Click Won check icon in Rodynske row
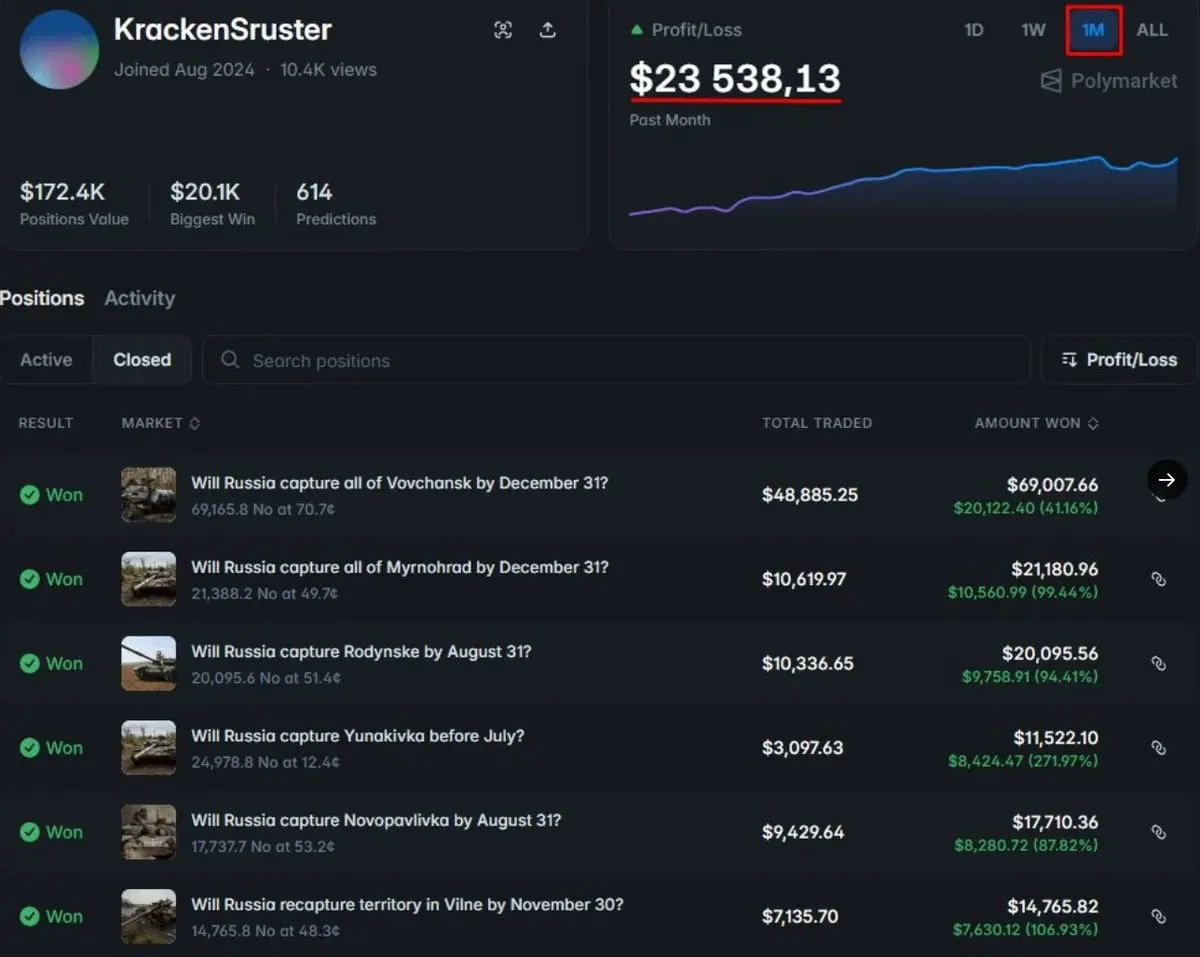 tap(29, 663)
